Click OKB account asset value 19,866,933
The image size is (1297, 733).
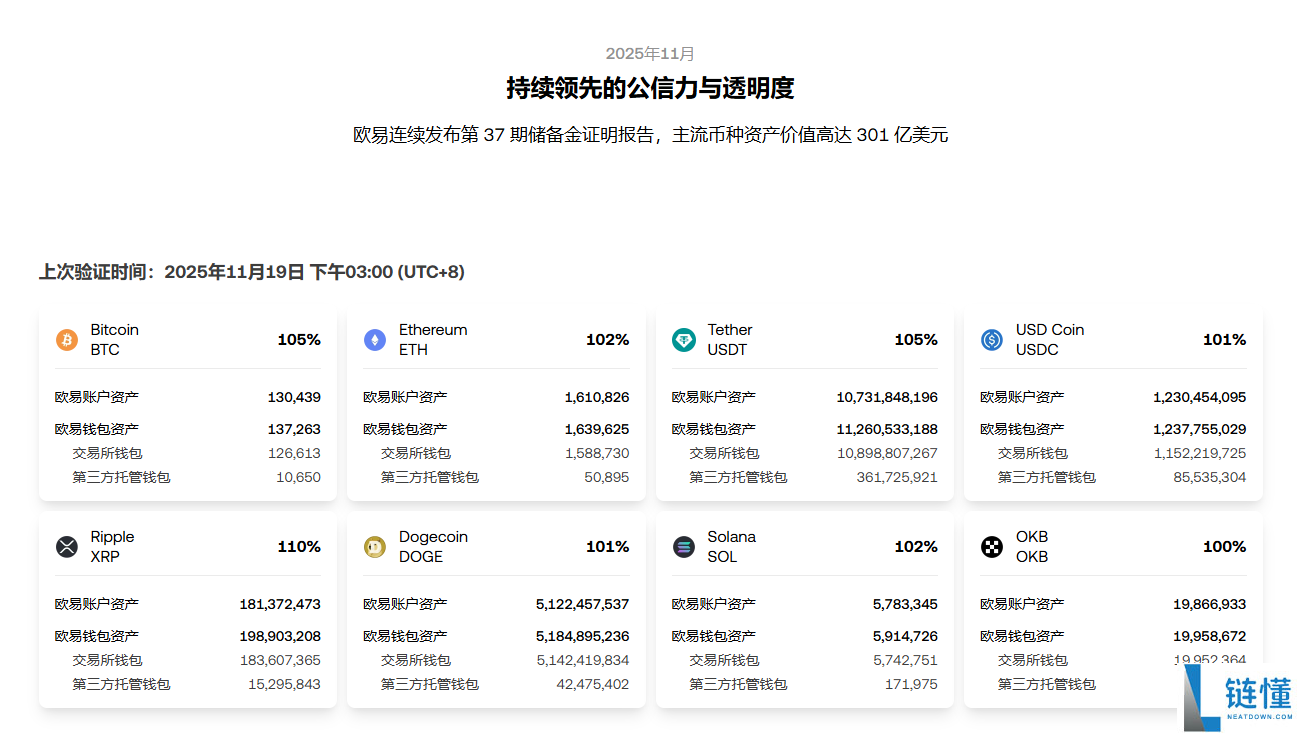point(1210,604)
